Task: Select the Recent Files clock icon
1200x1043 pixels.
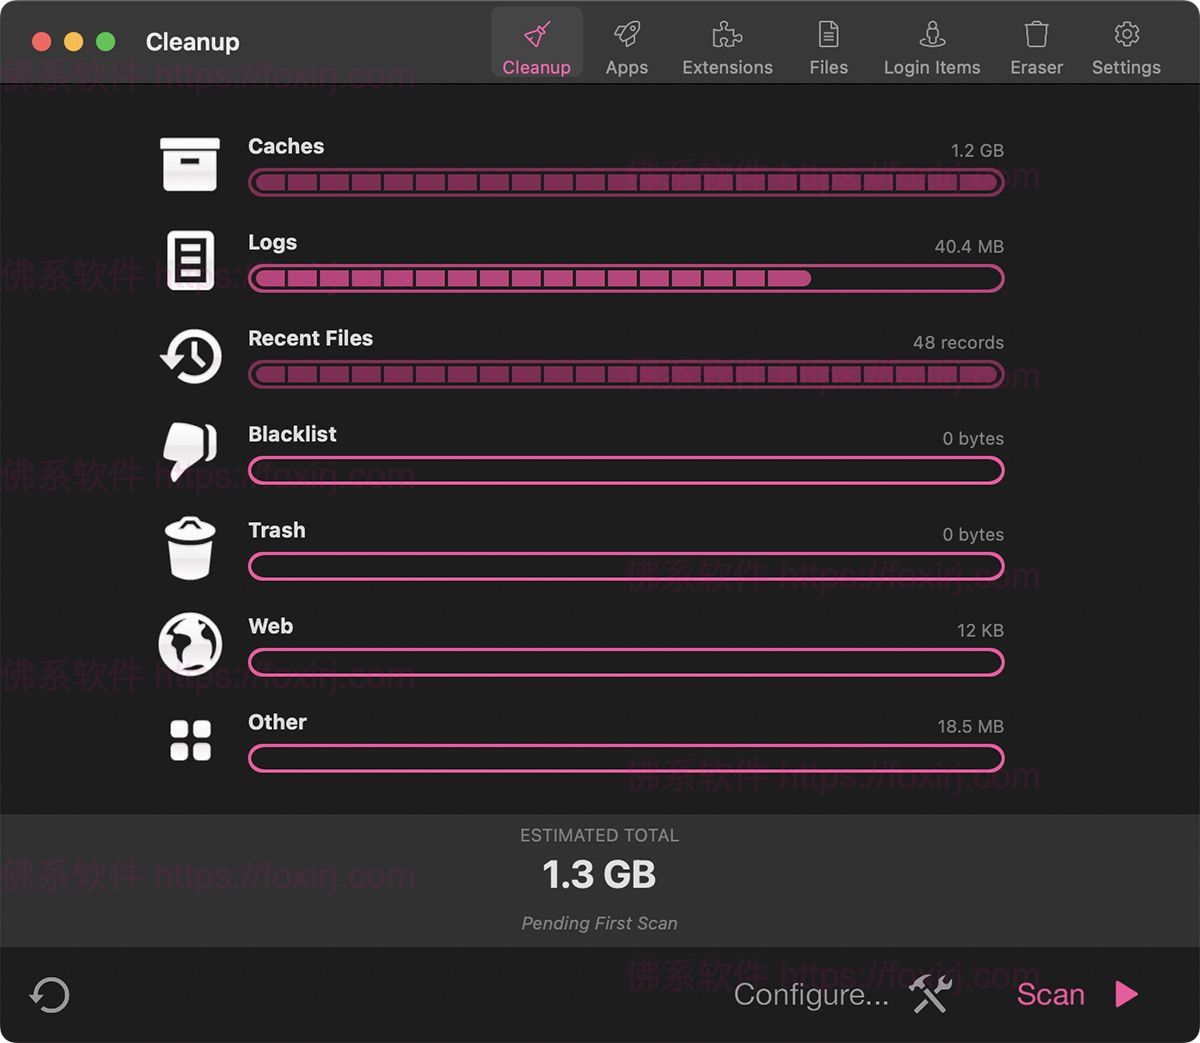Action: click(190, 356)
